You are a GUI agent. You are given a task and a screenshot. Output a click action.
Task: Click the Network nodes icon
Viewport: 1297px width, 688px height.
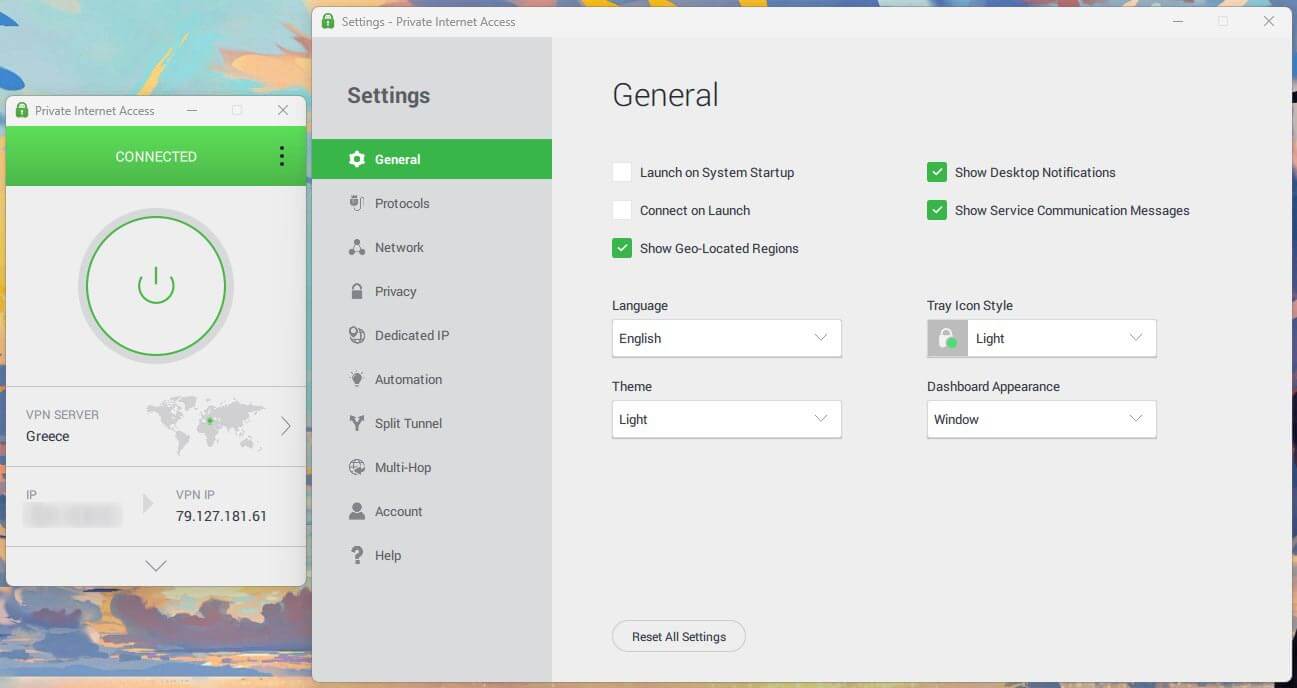357,247
